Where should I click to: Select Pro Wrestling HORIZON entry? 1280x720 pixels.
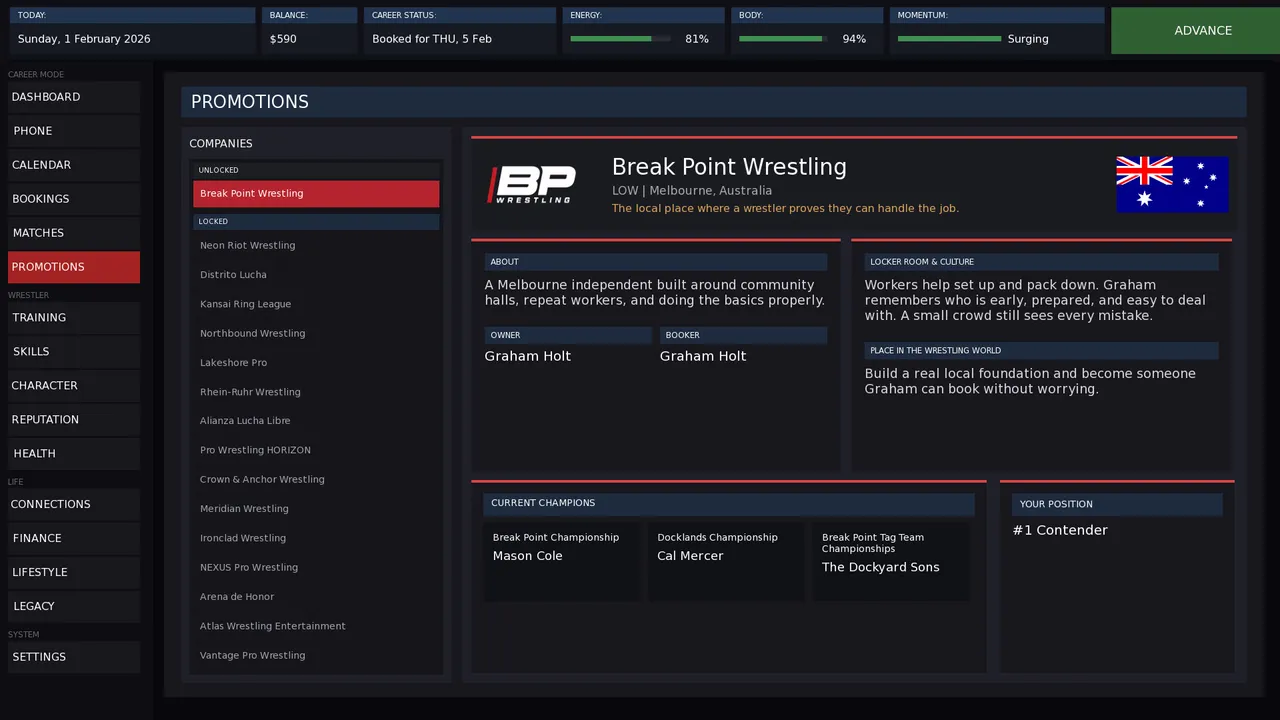tap(316, 451)
